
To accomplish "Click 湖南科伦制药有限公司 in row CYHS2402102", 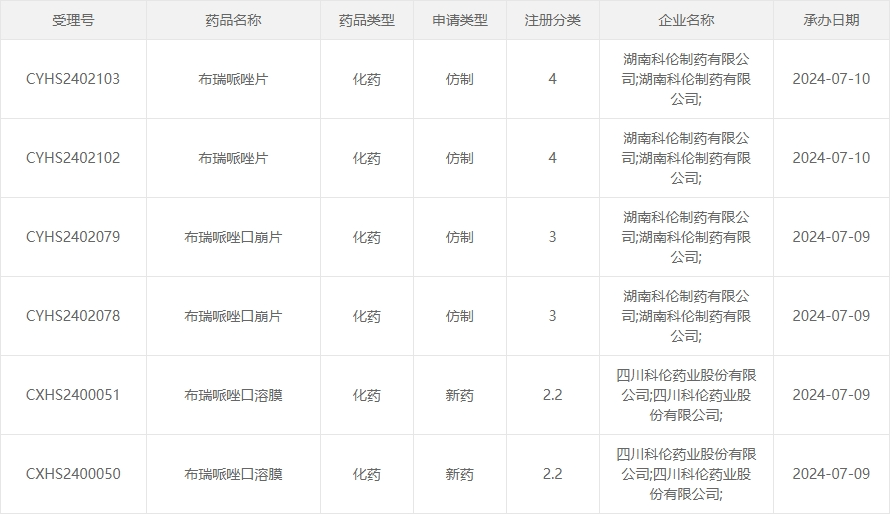I will 686,158.
